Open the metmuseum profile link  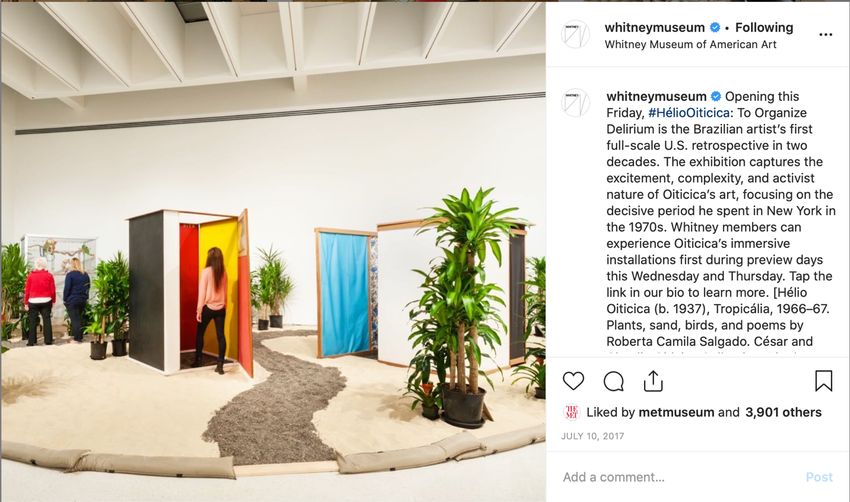(x=676, y=412)
